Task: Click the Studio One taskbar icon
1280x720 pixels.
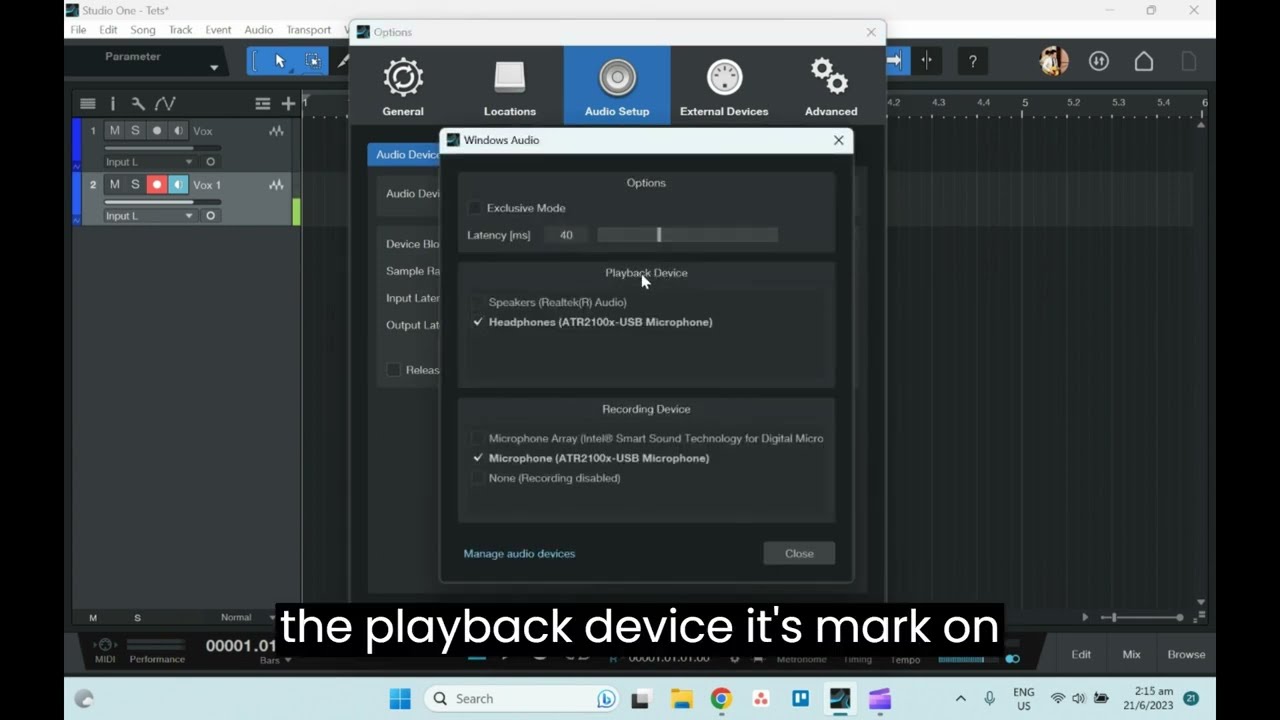Action: 840,699
